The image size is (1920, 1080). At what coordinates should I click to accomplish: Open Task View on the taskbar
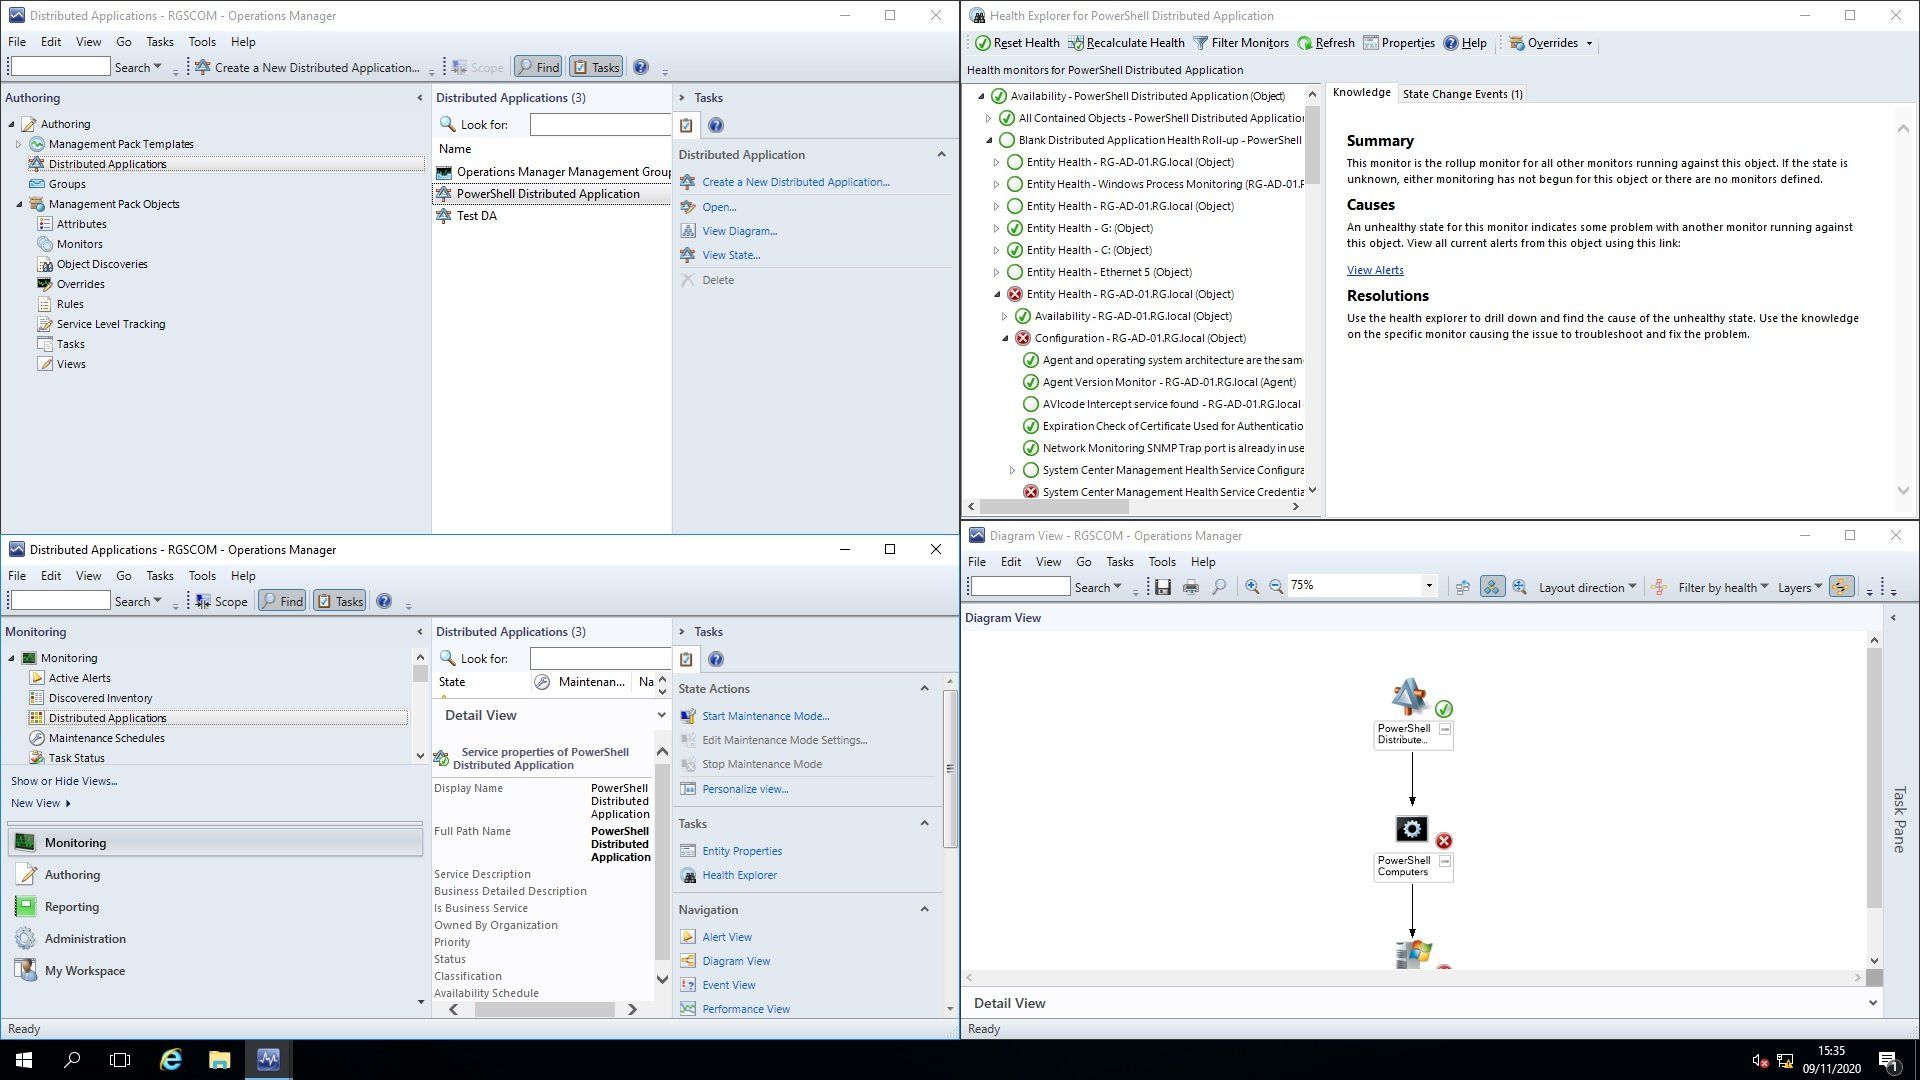coord(120,1060)
